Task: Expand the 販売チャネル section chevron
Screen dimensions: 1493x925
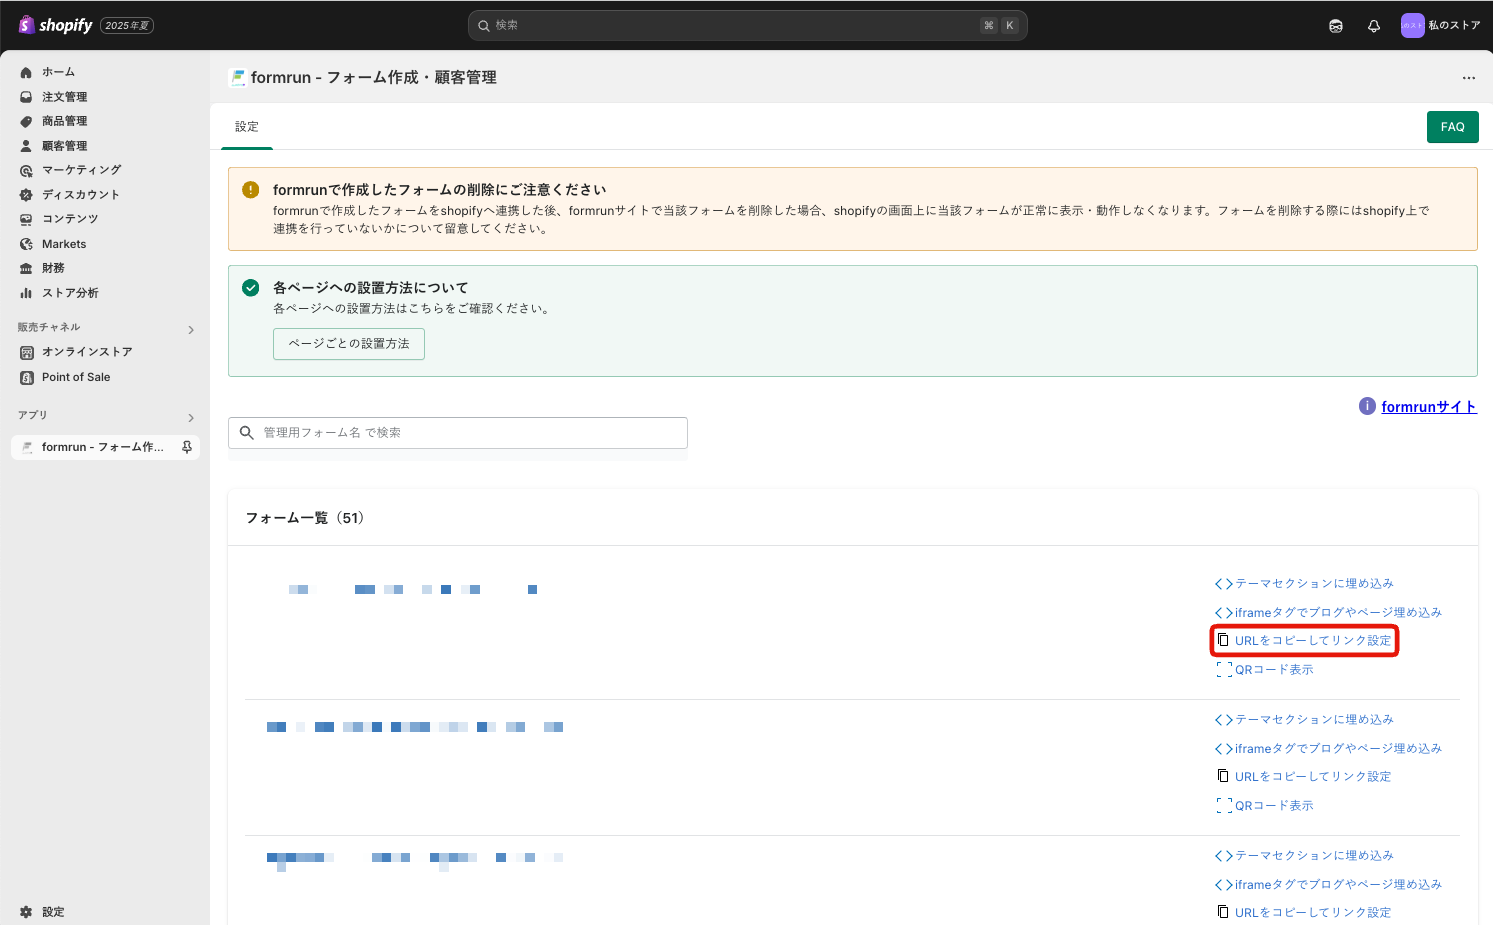Action: (191, 329)
